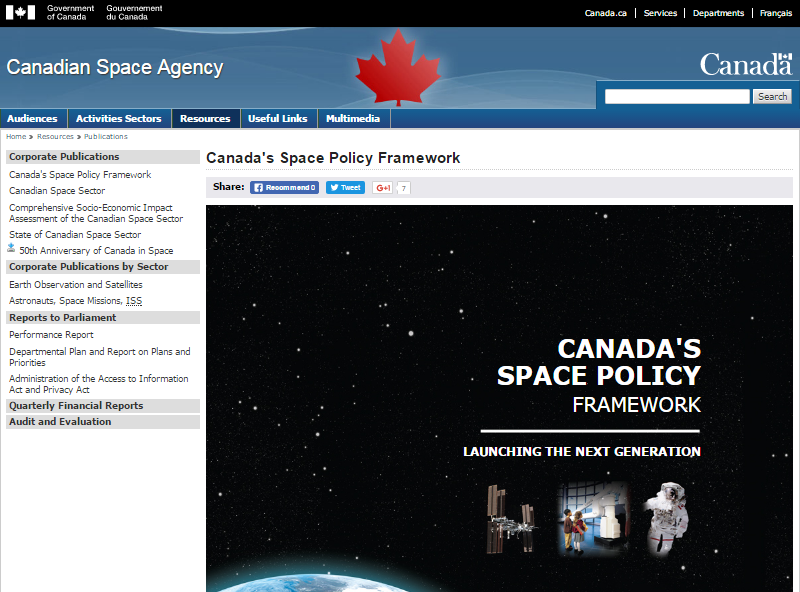Viewport: 800px width, 592px height.
Task: Open Reports to Parliament heading
Action: [x=103, y=317]
